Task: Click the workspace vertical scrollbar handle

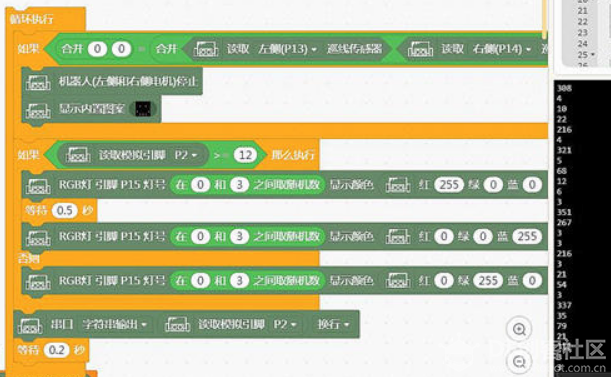Action: click(x=545, y=18)
